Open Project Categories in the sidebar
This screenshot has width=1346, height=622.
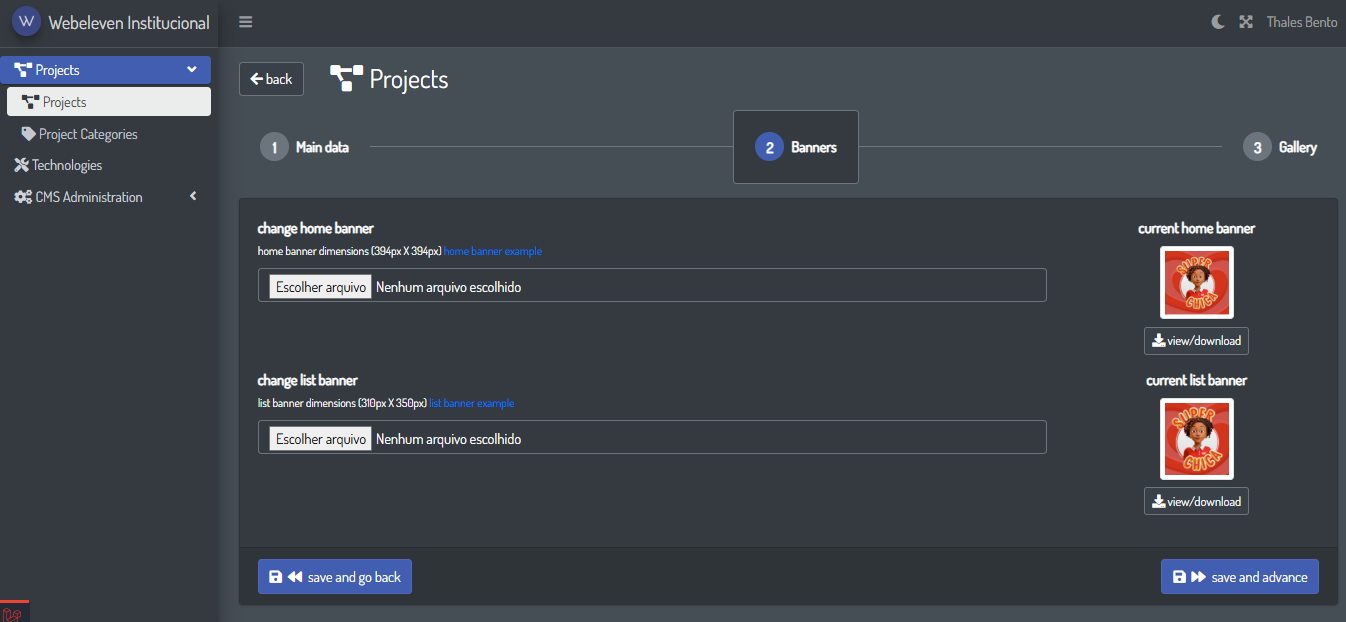pyautogui.click(x=88, y=134)
